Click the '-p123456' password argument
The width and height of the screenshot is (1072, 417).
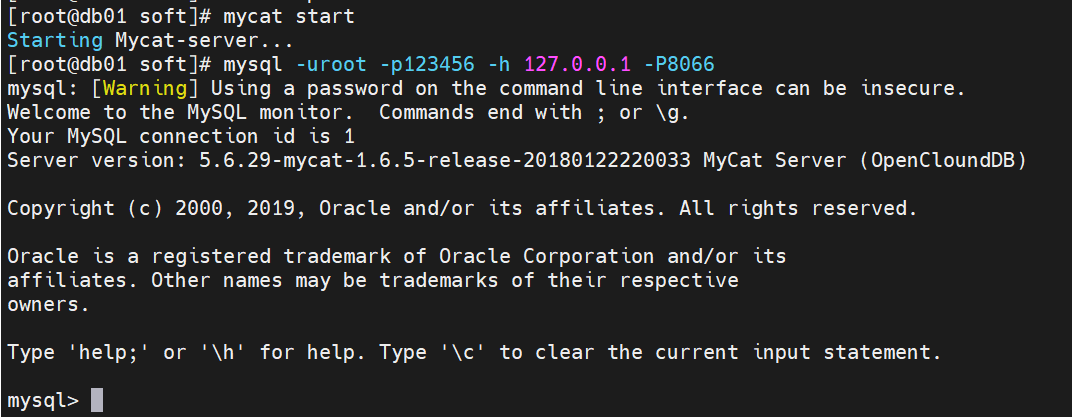[427, 65]
